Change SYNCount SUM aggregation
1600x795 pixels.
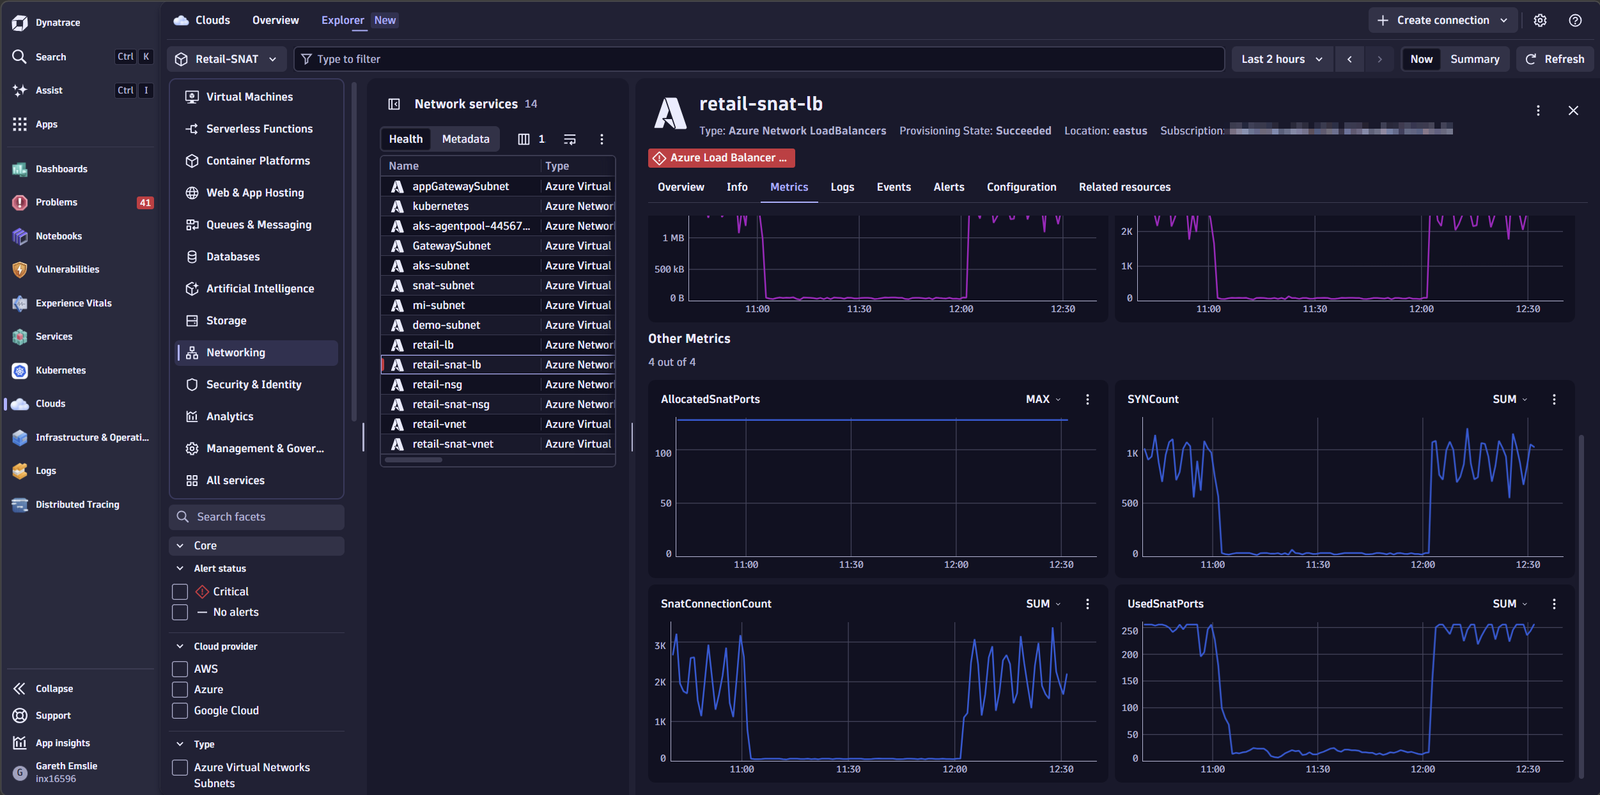coord(1510,399)
